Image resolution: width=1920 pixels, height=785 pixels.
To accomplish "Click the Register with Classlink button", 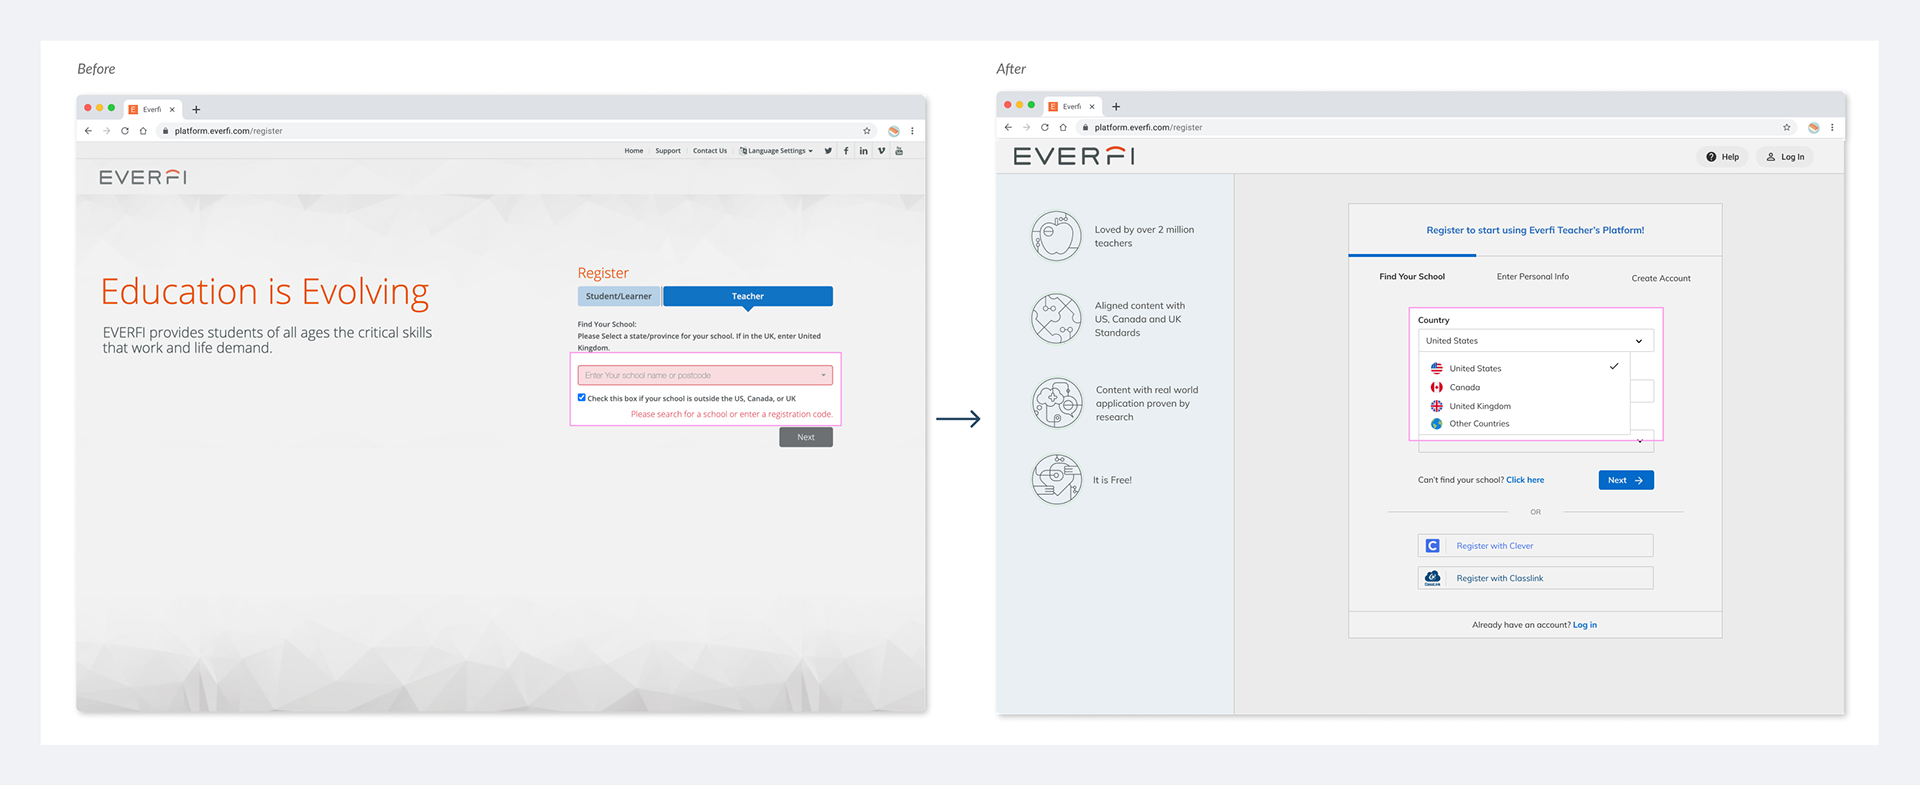I will click(x=1535, y=578).
